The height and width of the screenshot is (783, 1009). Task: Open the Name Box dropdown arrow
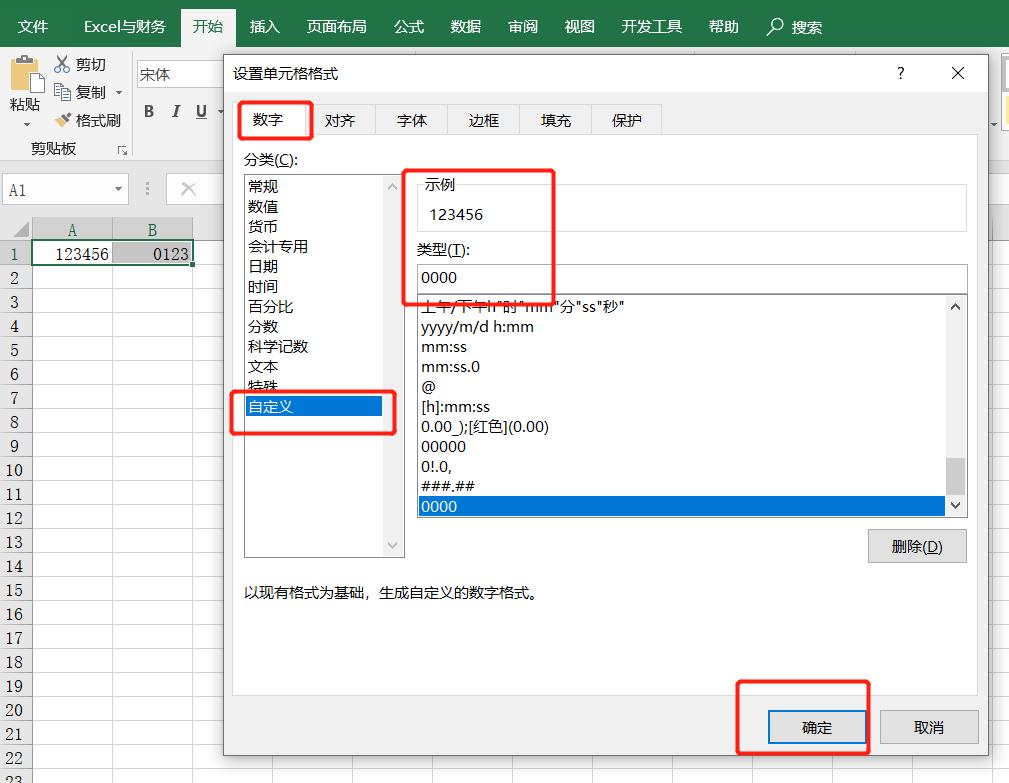(x=118, y=189)
